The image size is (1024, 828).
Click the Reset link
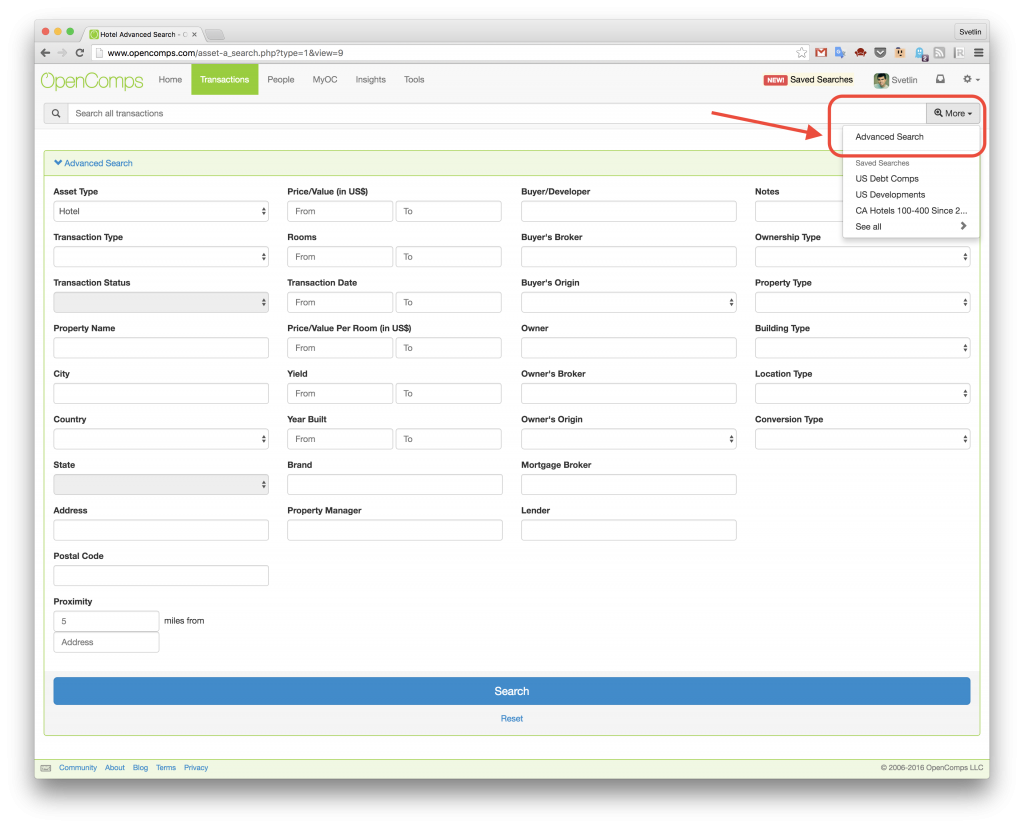pos(511,719)
